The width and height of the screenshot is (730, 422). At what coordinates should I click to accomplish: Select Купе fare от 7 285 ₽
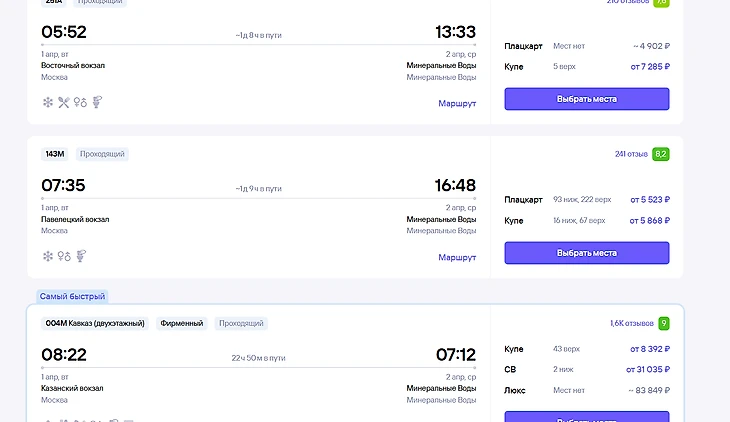(649, 66)
